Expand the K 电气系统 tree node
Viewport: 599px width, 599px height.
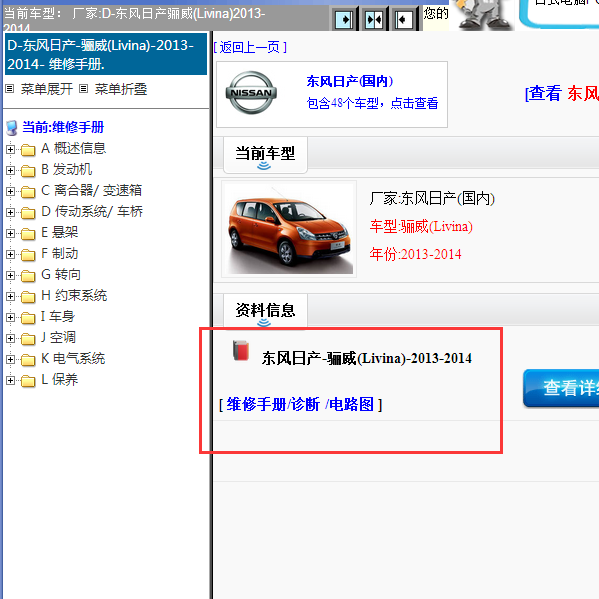coord(10,359)
